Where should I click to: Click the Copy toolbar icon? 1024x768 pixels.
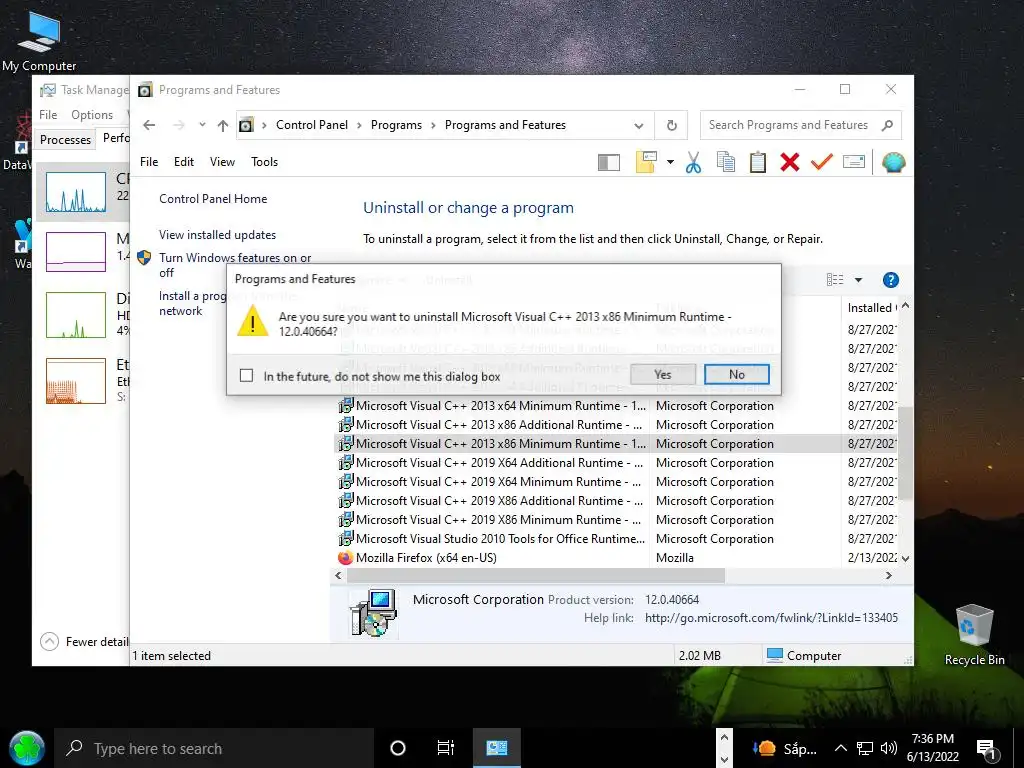[x=726, y=162]
